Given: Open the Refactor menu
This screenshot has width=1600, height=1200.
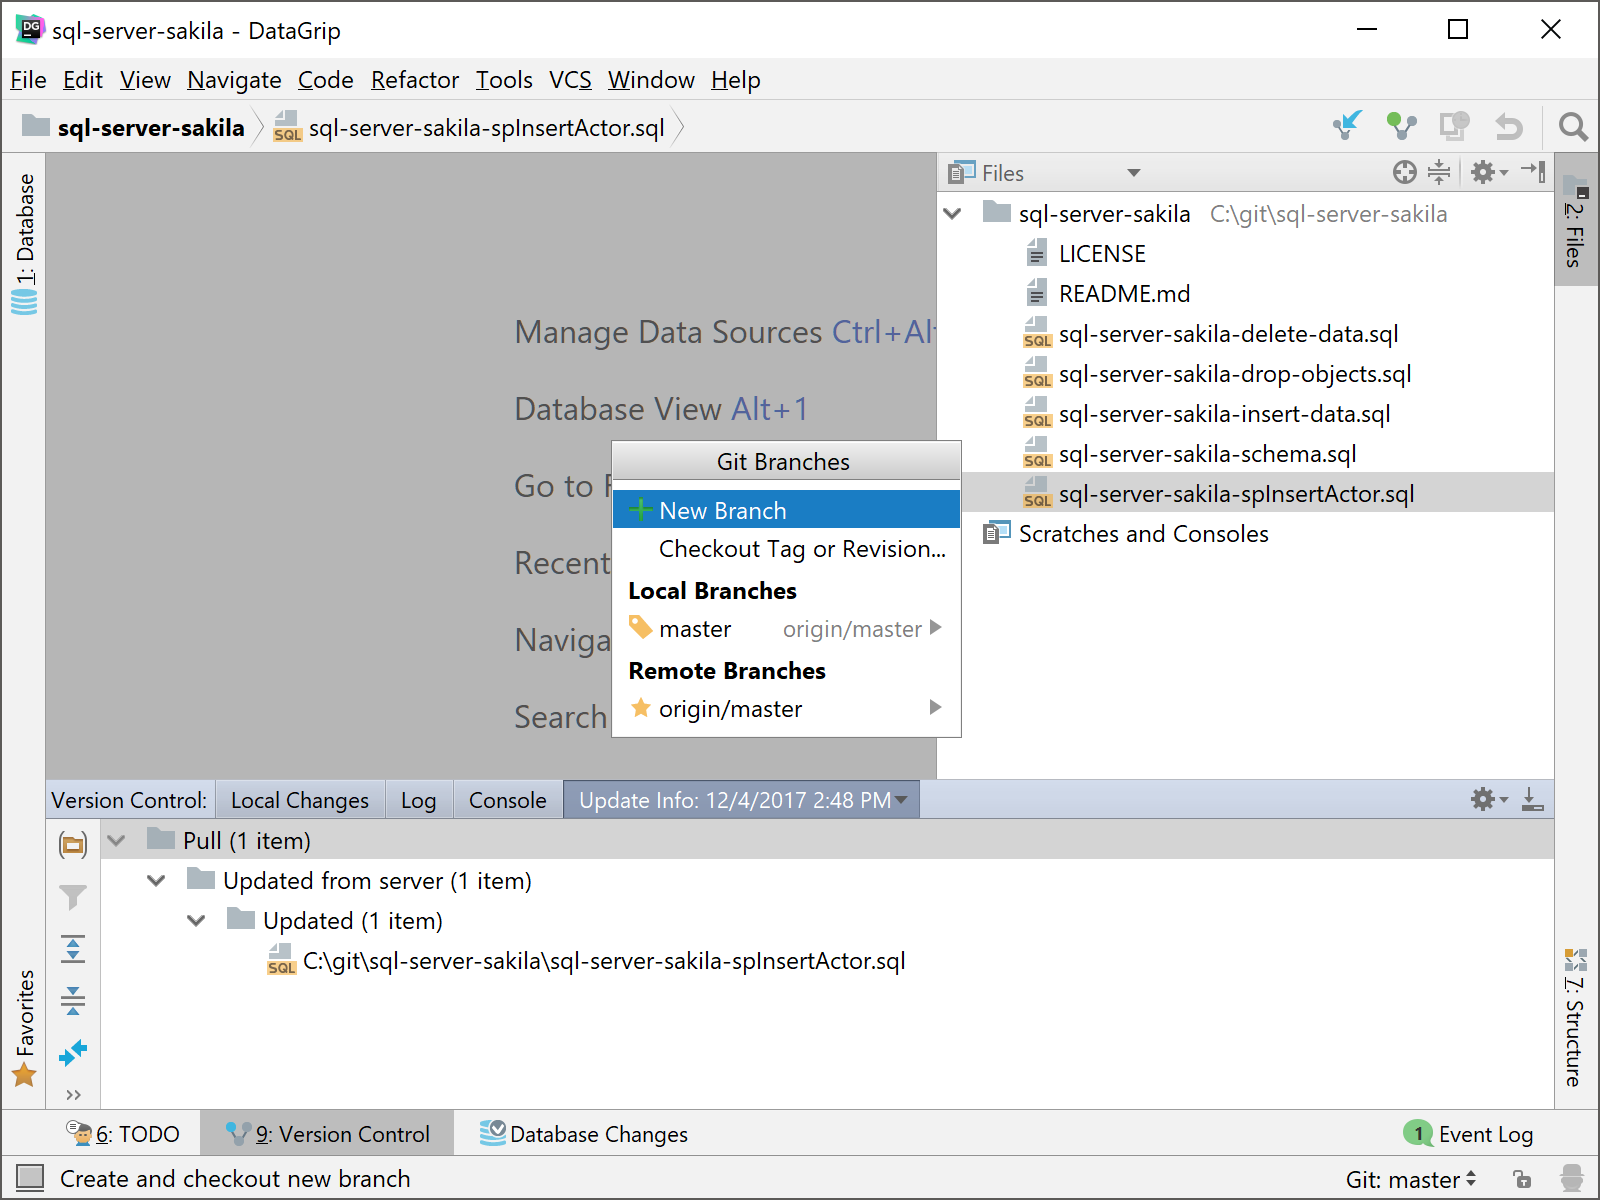Looking at the screenshot, I should pyautogui.click(x=414, y=79).
